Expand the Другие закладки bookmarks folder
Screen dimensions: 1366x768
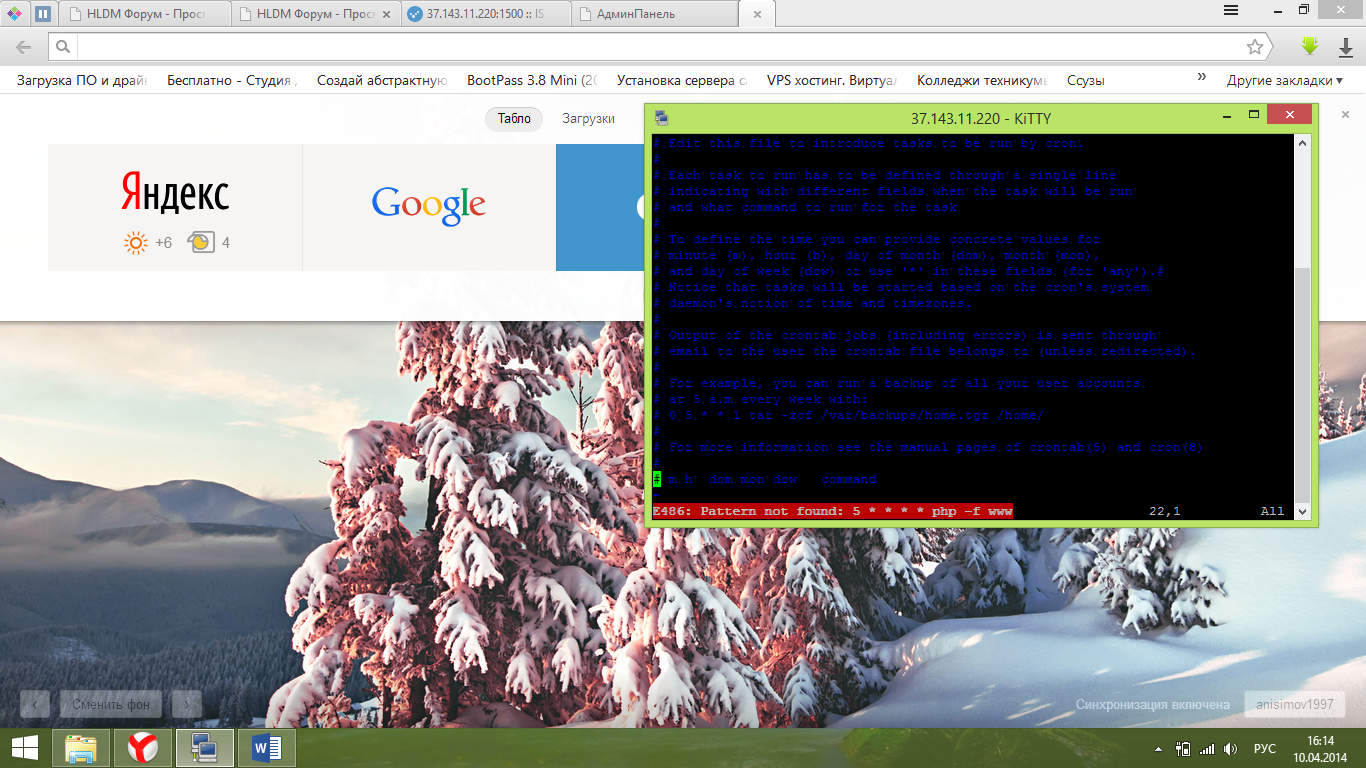click(1285, 80)
